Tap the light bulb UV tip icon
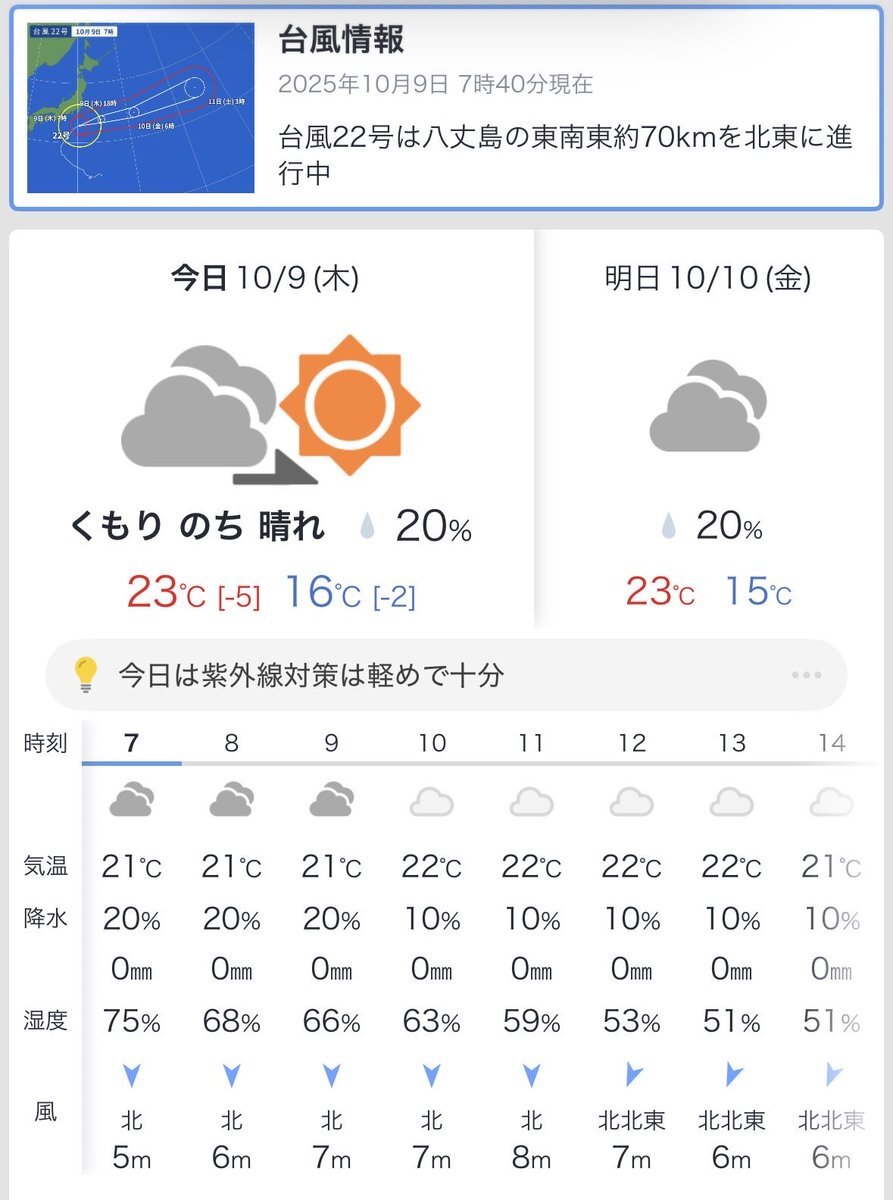The height and width of the screenshot is (1200, 893). pyautogui.click(x=86, y=675)
